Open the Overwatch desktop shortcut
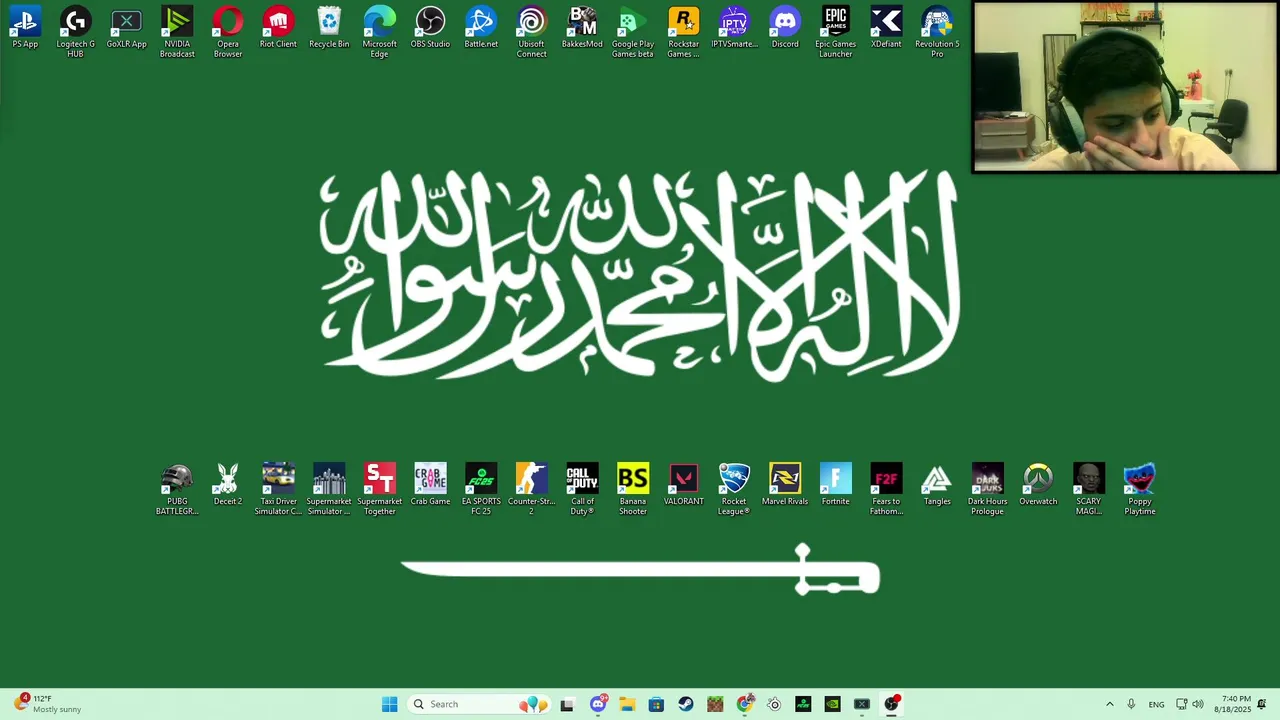 (1038, 485)
